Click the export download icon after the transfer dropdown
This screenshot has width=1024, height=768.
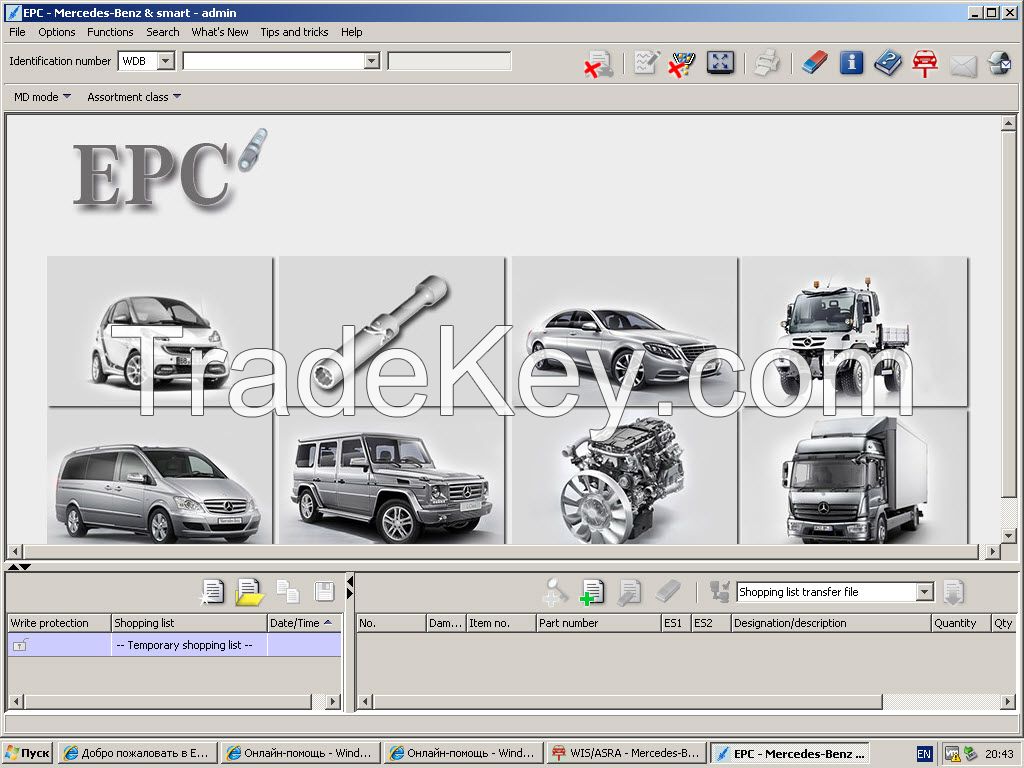coord(953,592)
